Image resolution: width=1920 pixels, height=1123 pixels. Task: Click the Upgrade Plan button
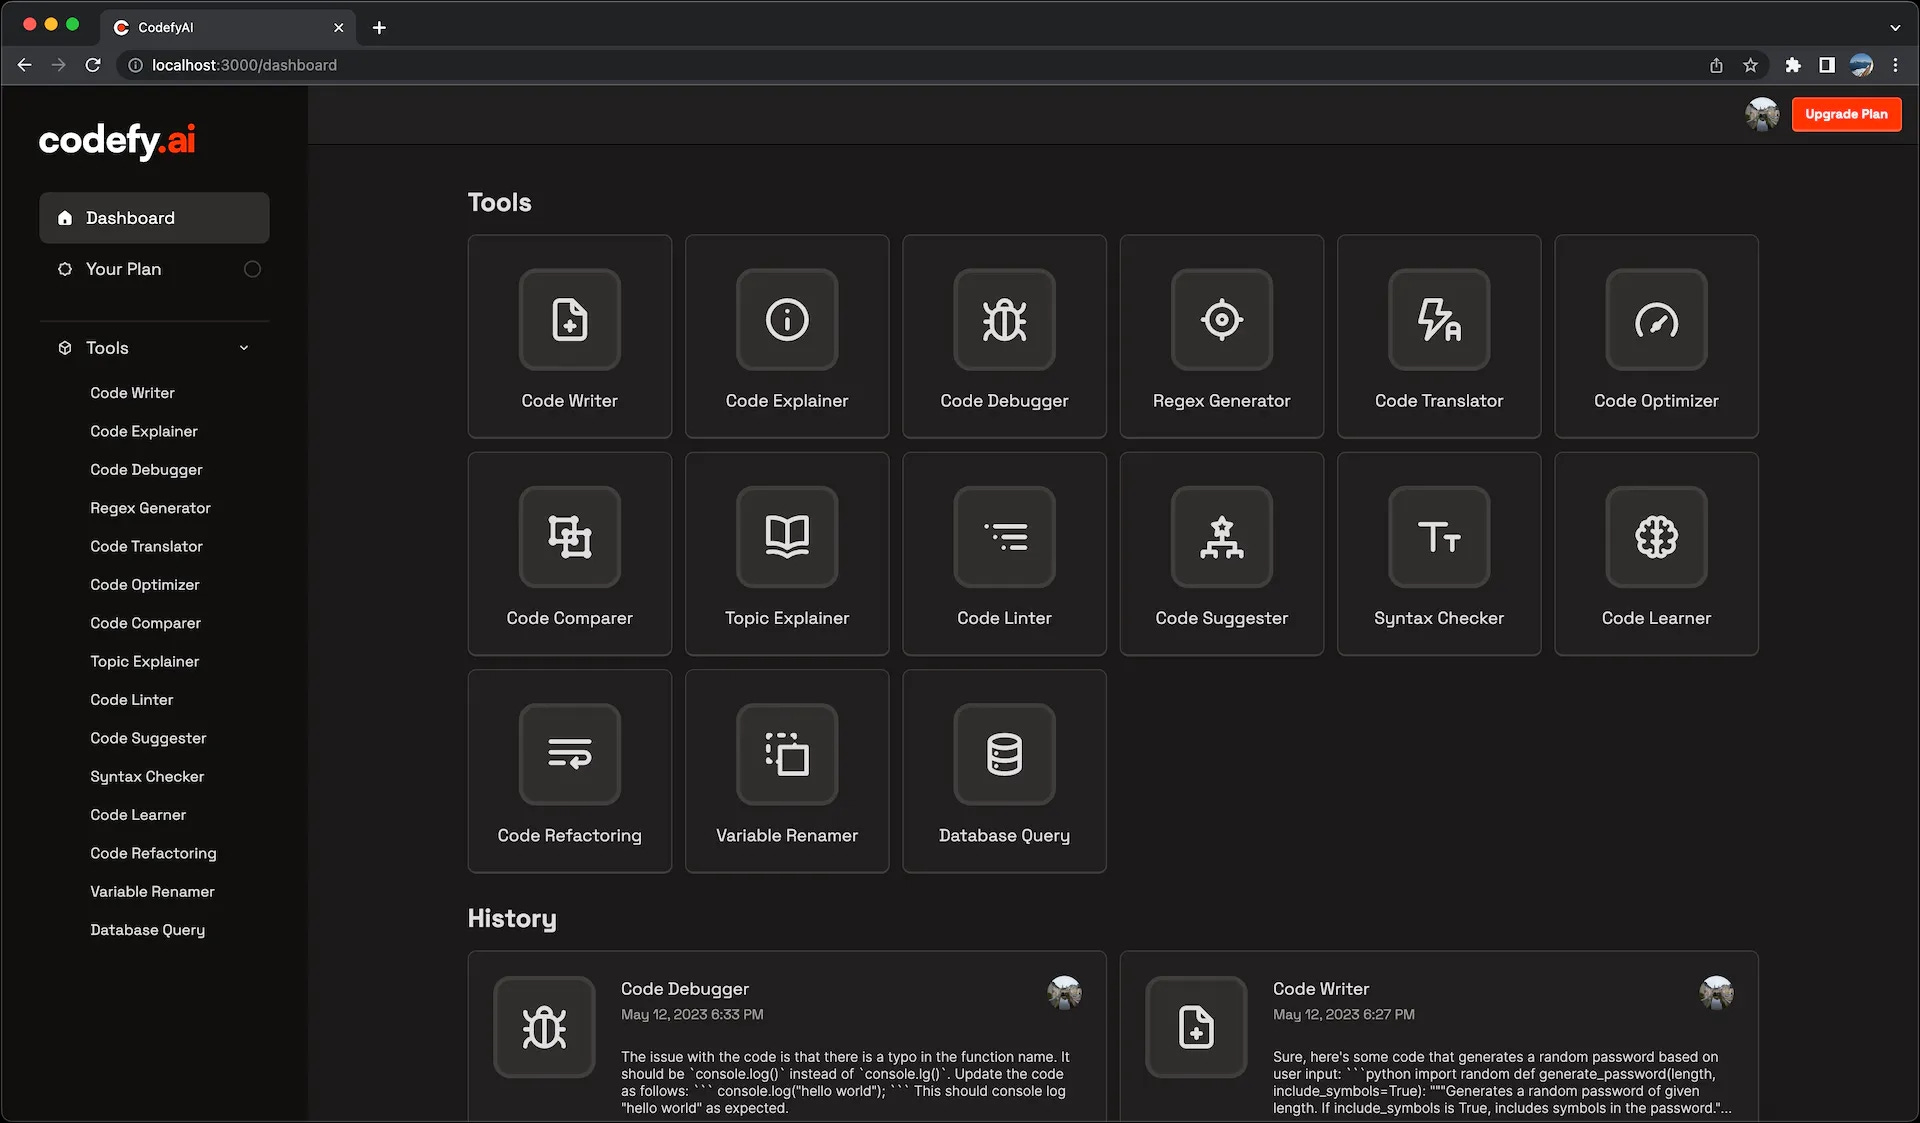coord(1846,114)
